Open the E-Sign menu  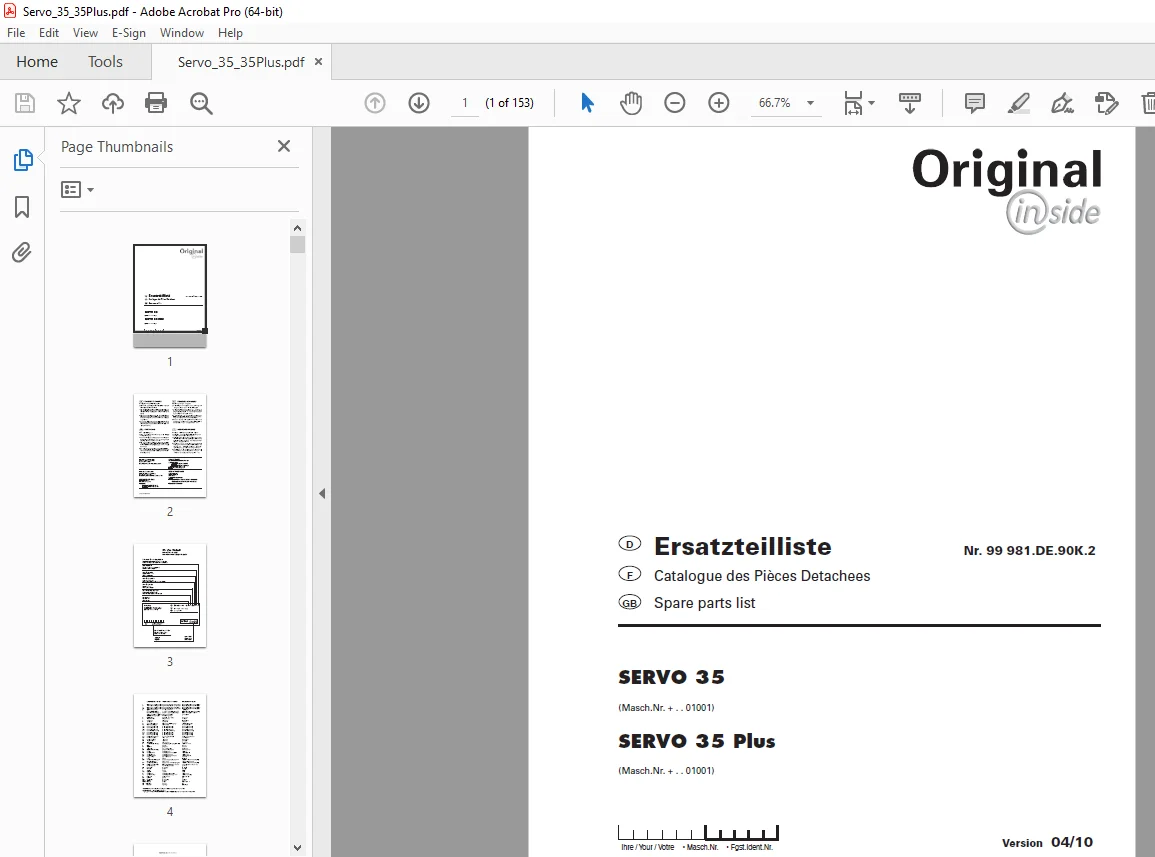click(x=129, y=33)
